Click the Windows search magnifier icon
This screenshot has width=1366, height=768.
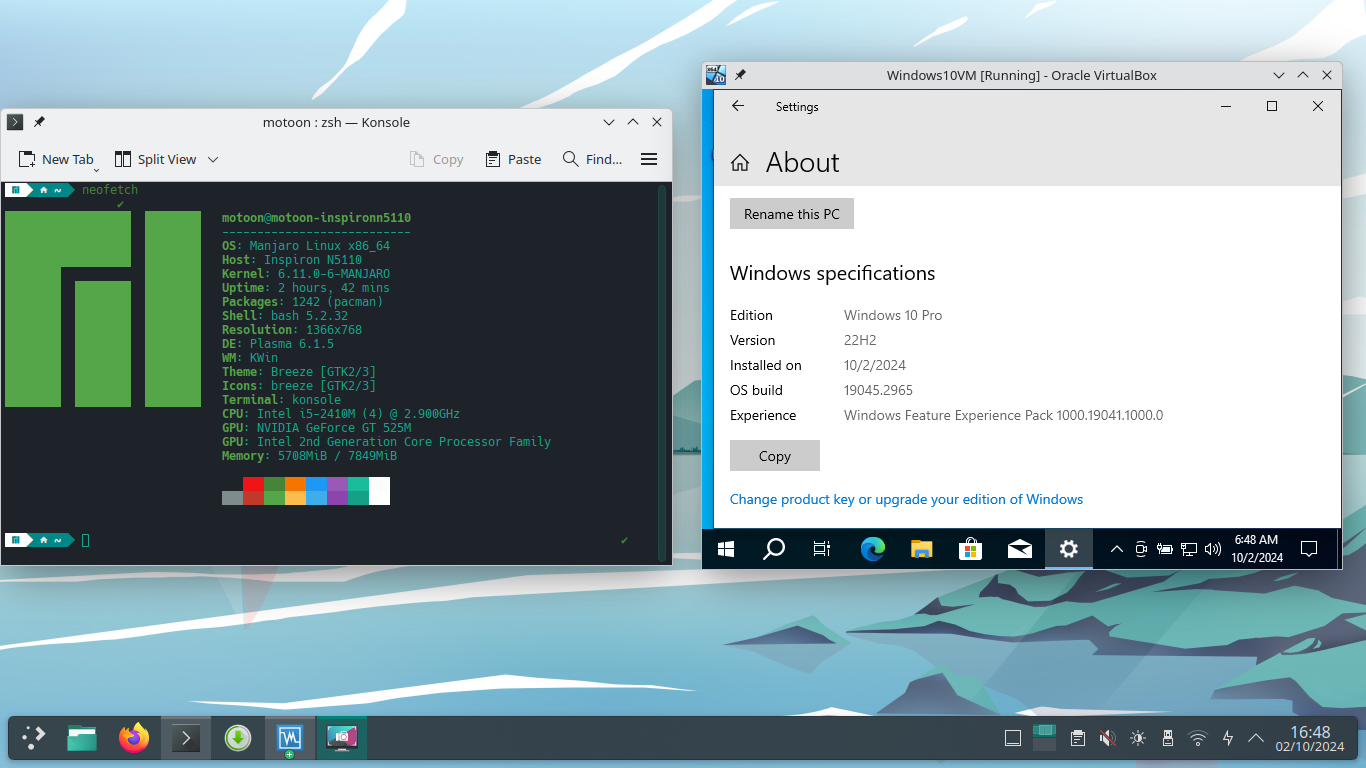(774, 548)
